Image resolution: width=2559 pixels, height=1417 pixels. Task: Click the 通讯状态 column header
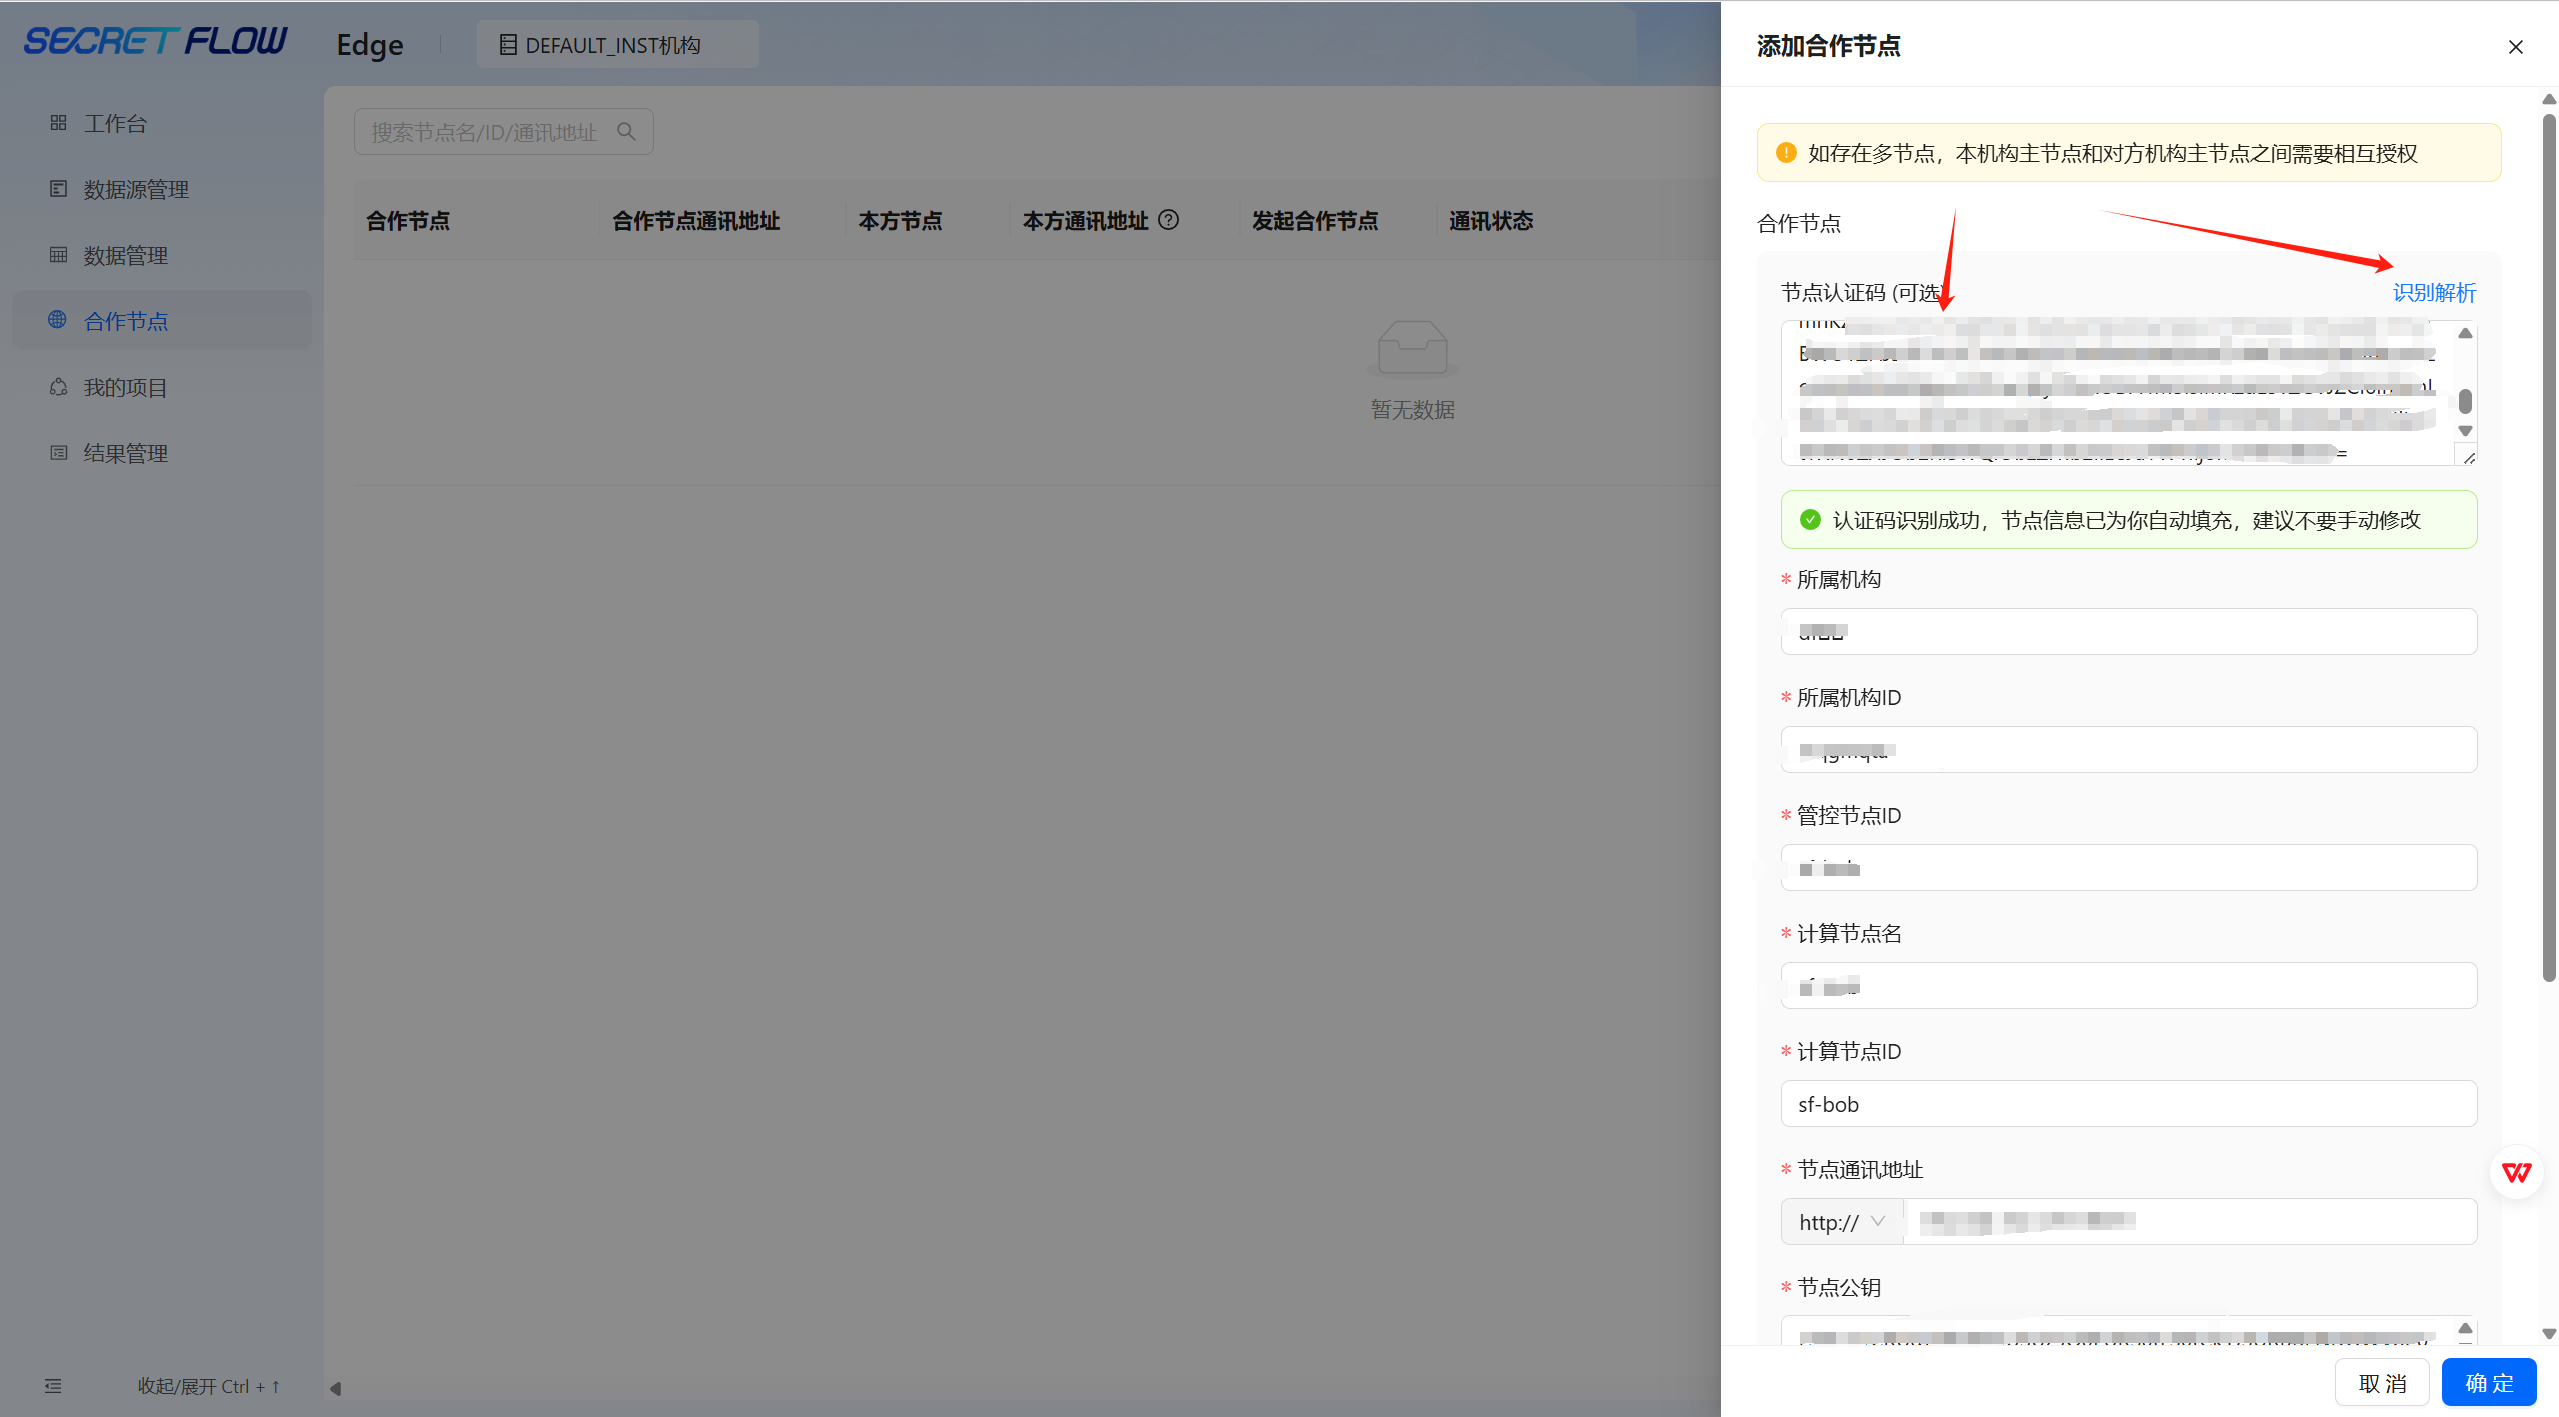coord(1491,220)
